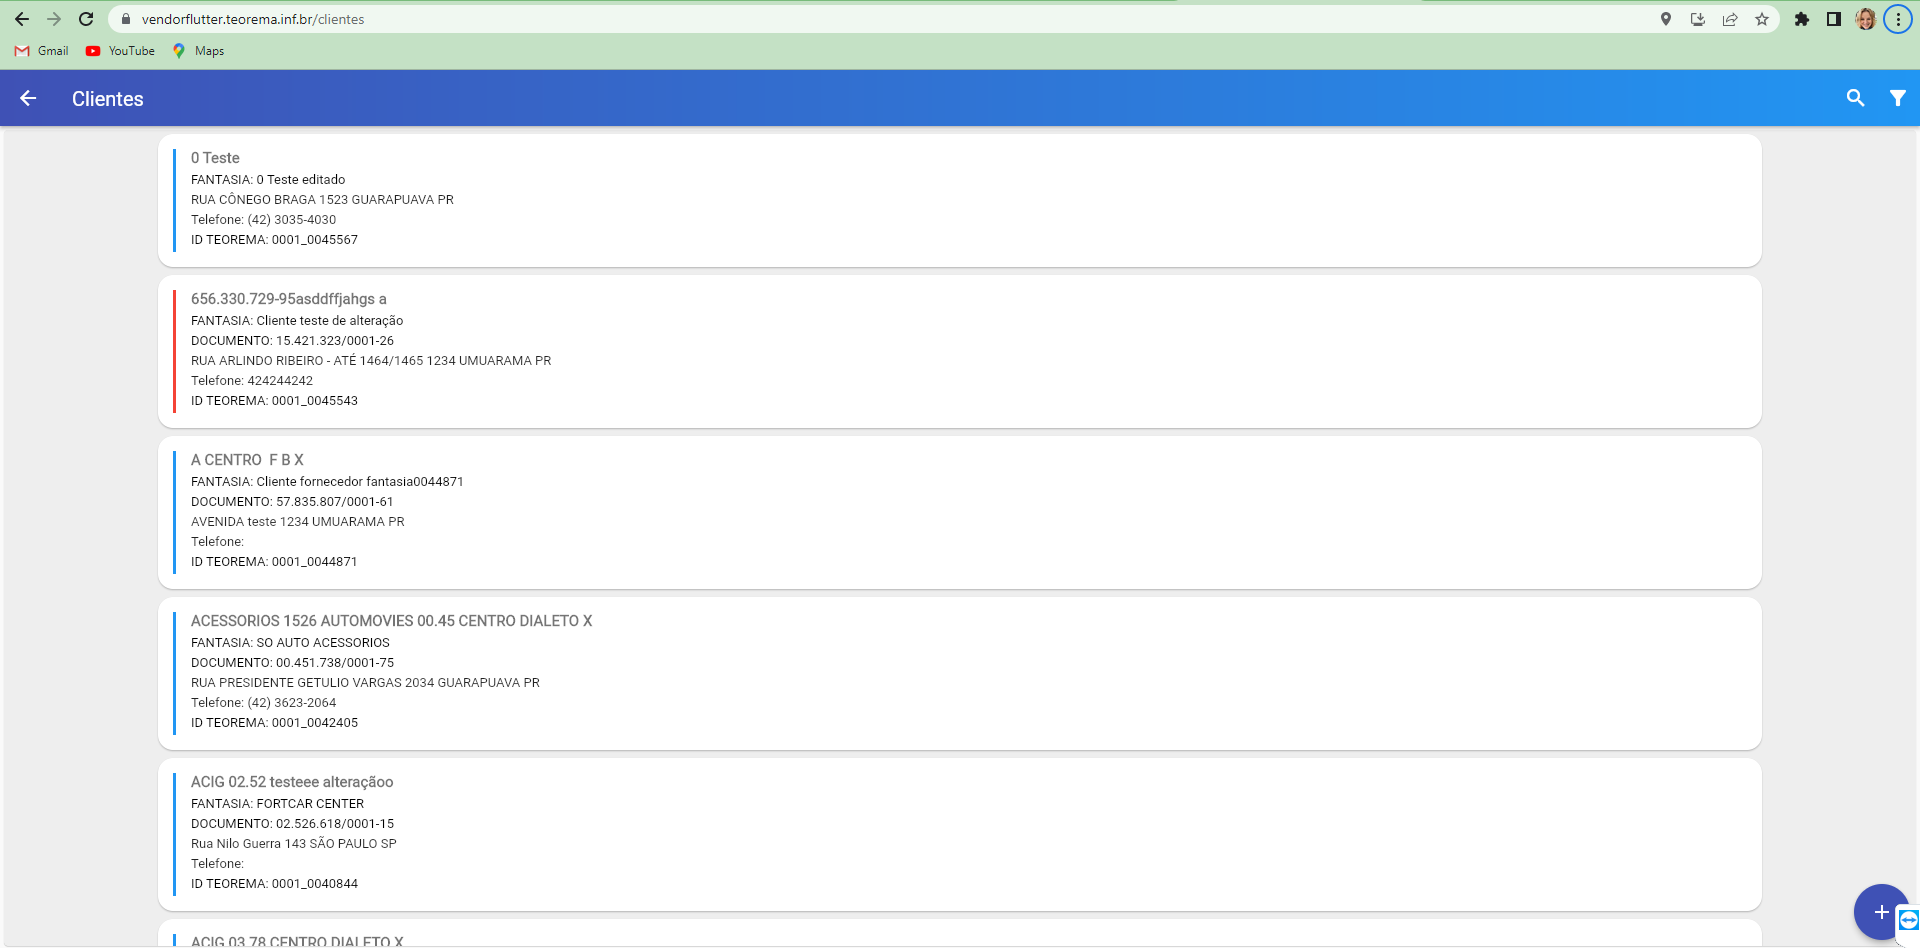The image size is (1920, 948).
Task: Open the client card '0 Teste'
Action: [x=960, y=200]
